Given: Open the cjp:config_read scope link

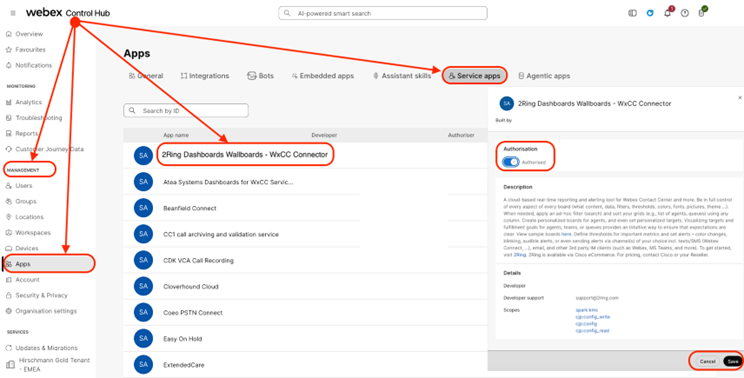Looking at the screenshot, I should (x=592, y=331).
